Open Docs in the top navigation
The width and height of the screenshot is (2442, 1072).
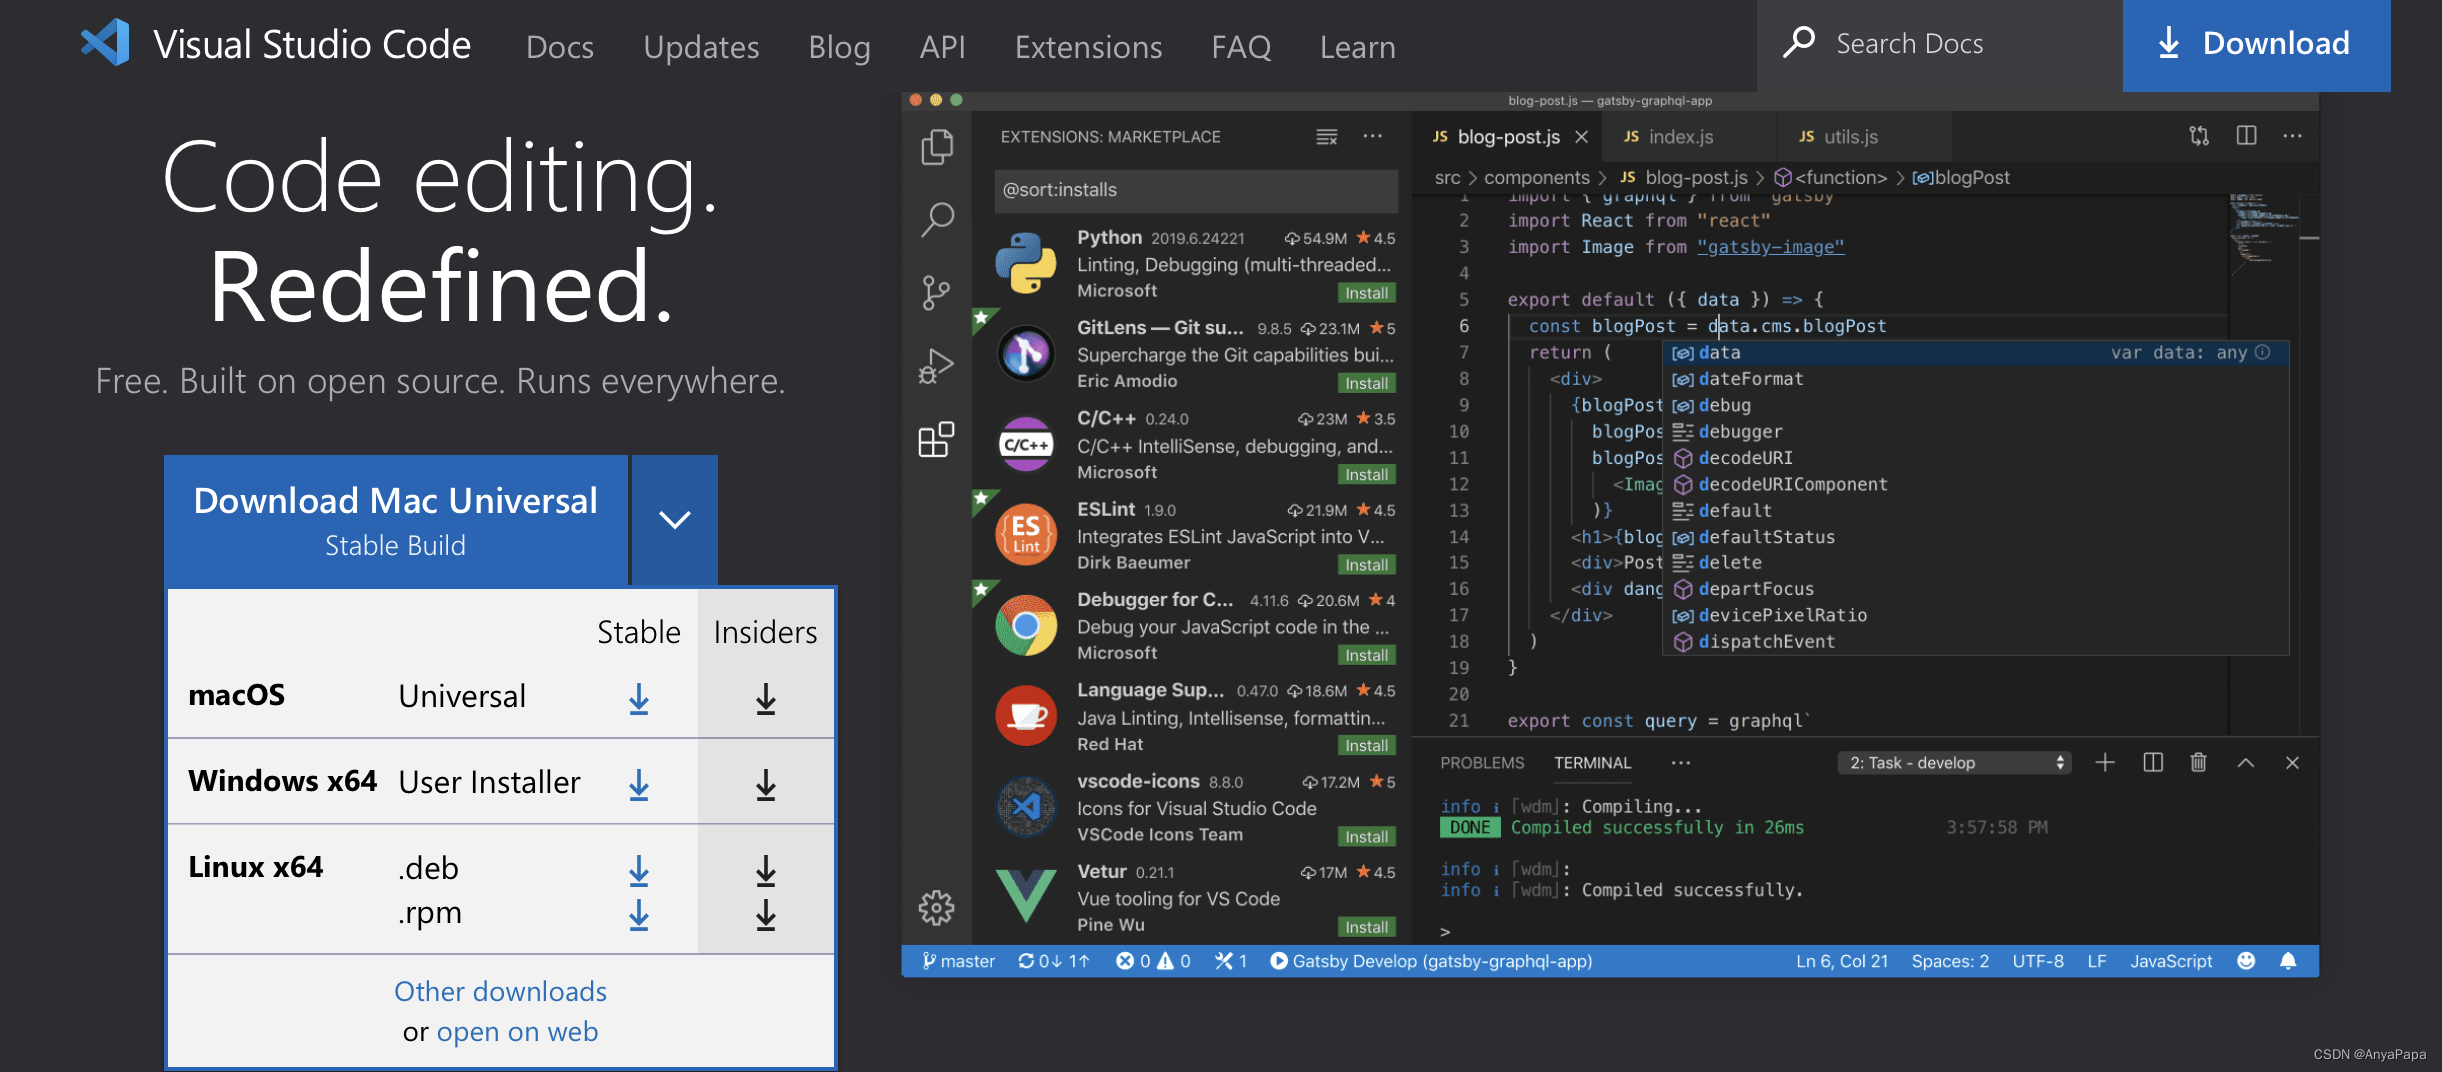point(560,46)
